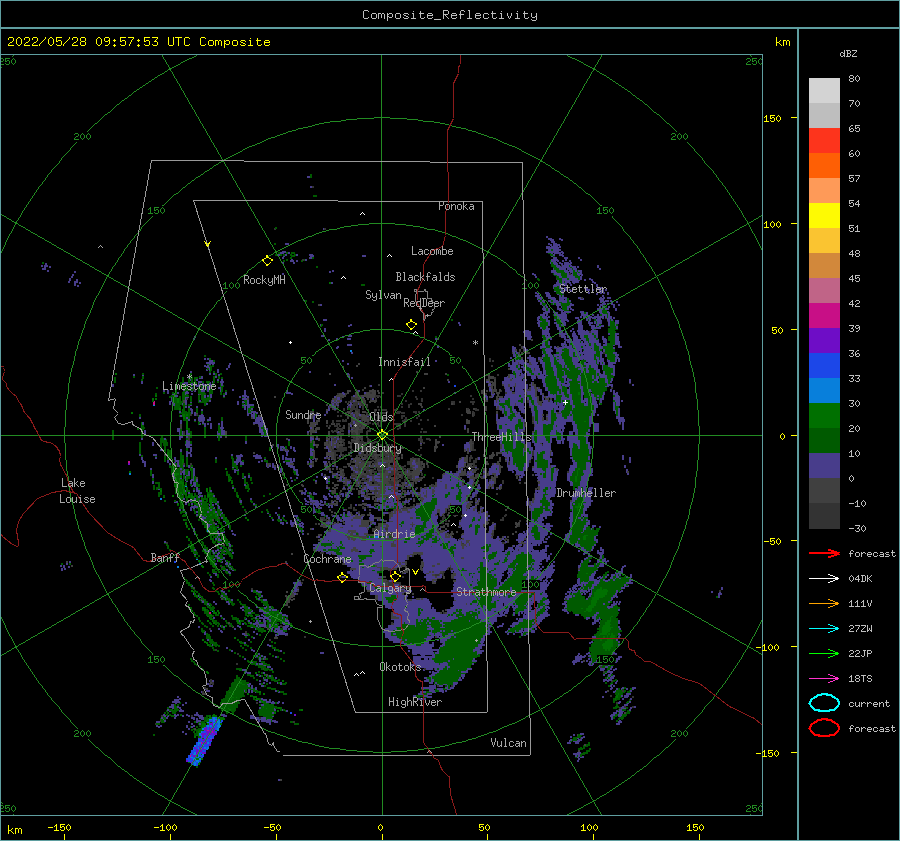
Task: Click the ThreeHills city label
Action: point(502,437)
